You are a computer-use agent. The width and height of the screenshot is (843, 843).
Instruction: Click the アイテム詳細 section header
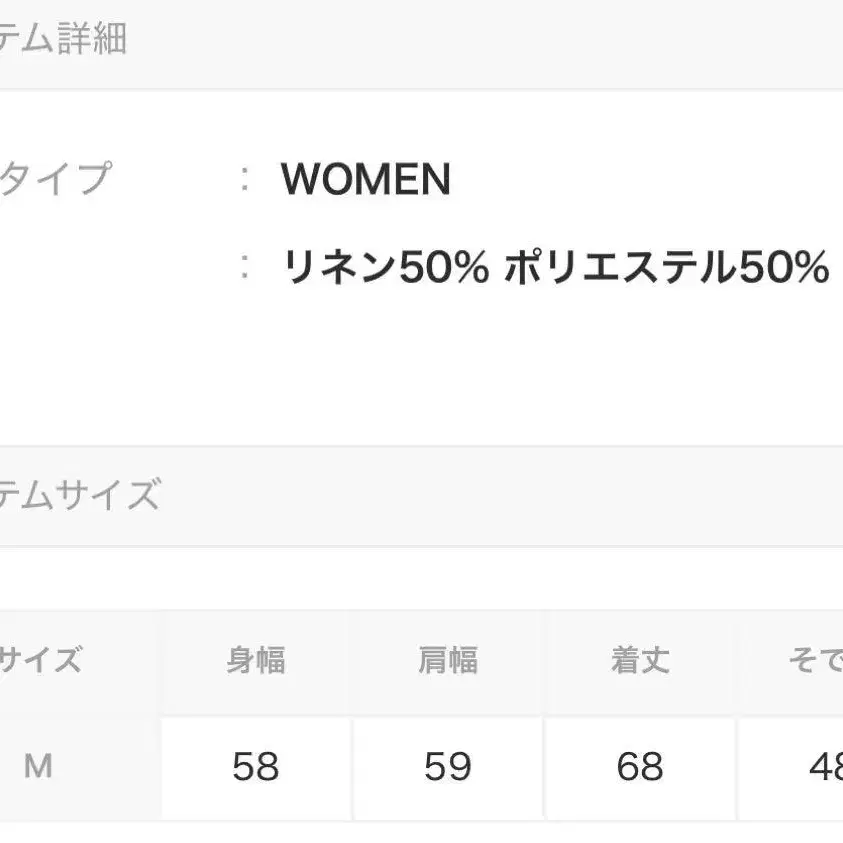[63, 41]
